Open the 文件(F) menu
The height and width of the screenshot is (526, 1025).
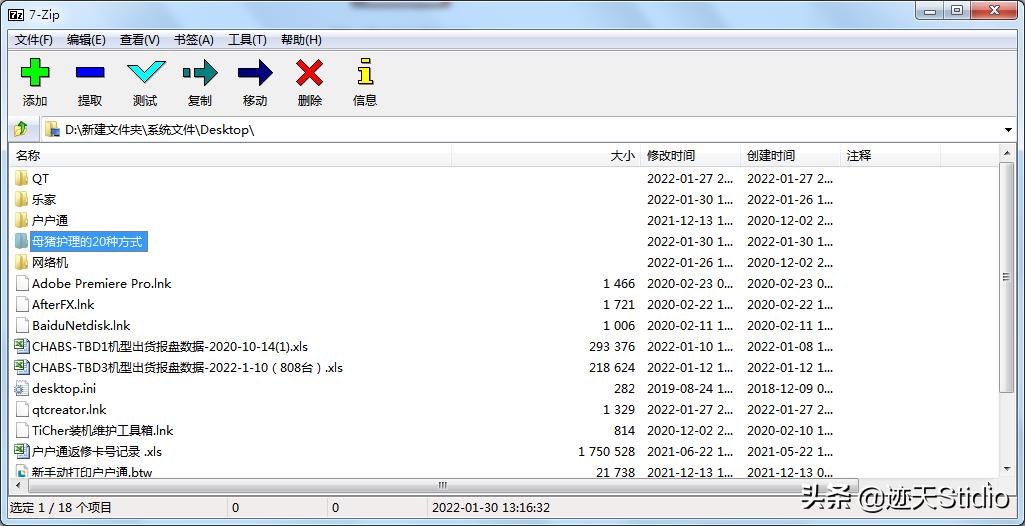coord(34,40)
